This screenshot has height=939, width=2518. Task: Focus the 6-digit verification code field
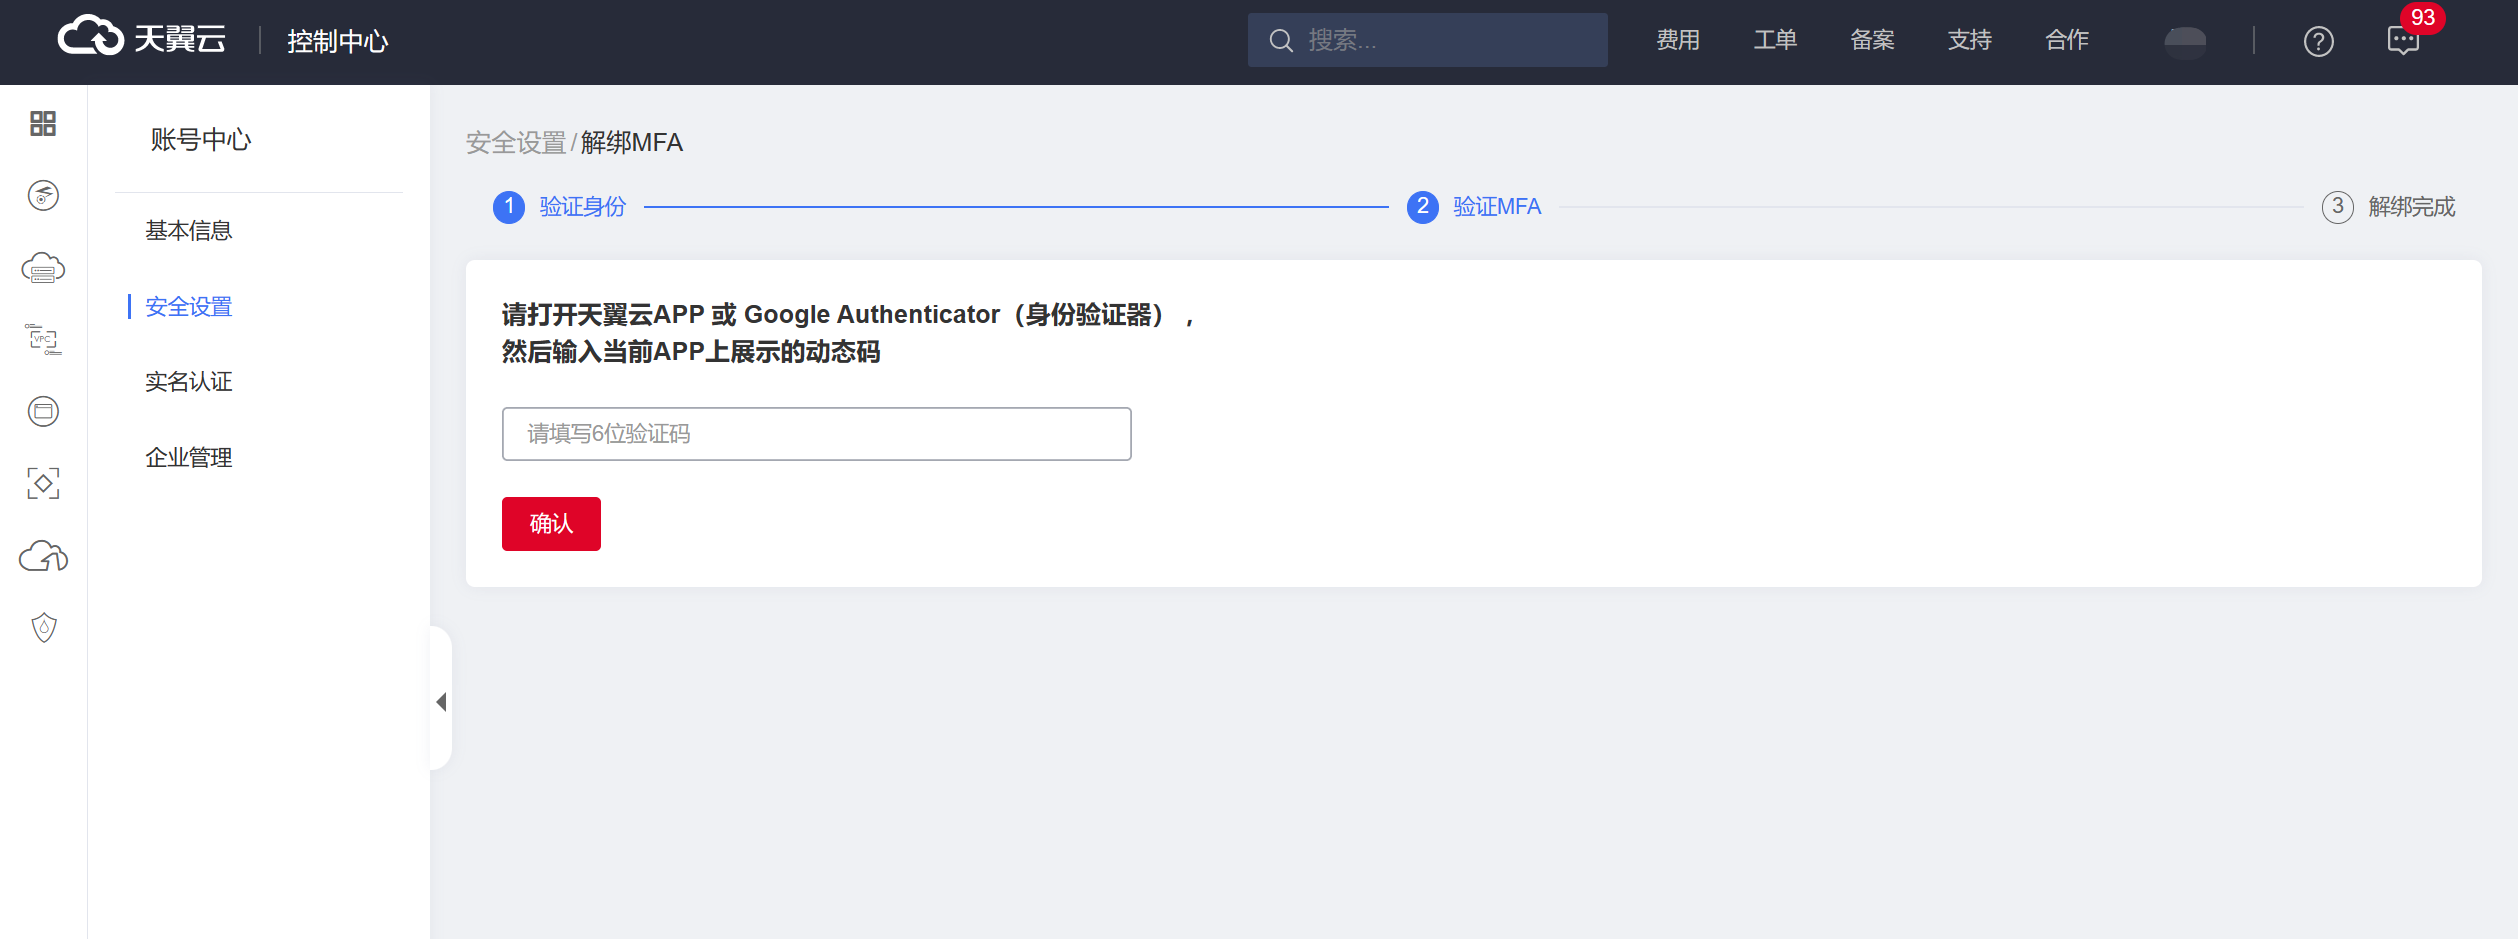click(816, 434)
